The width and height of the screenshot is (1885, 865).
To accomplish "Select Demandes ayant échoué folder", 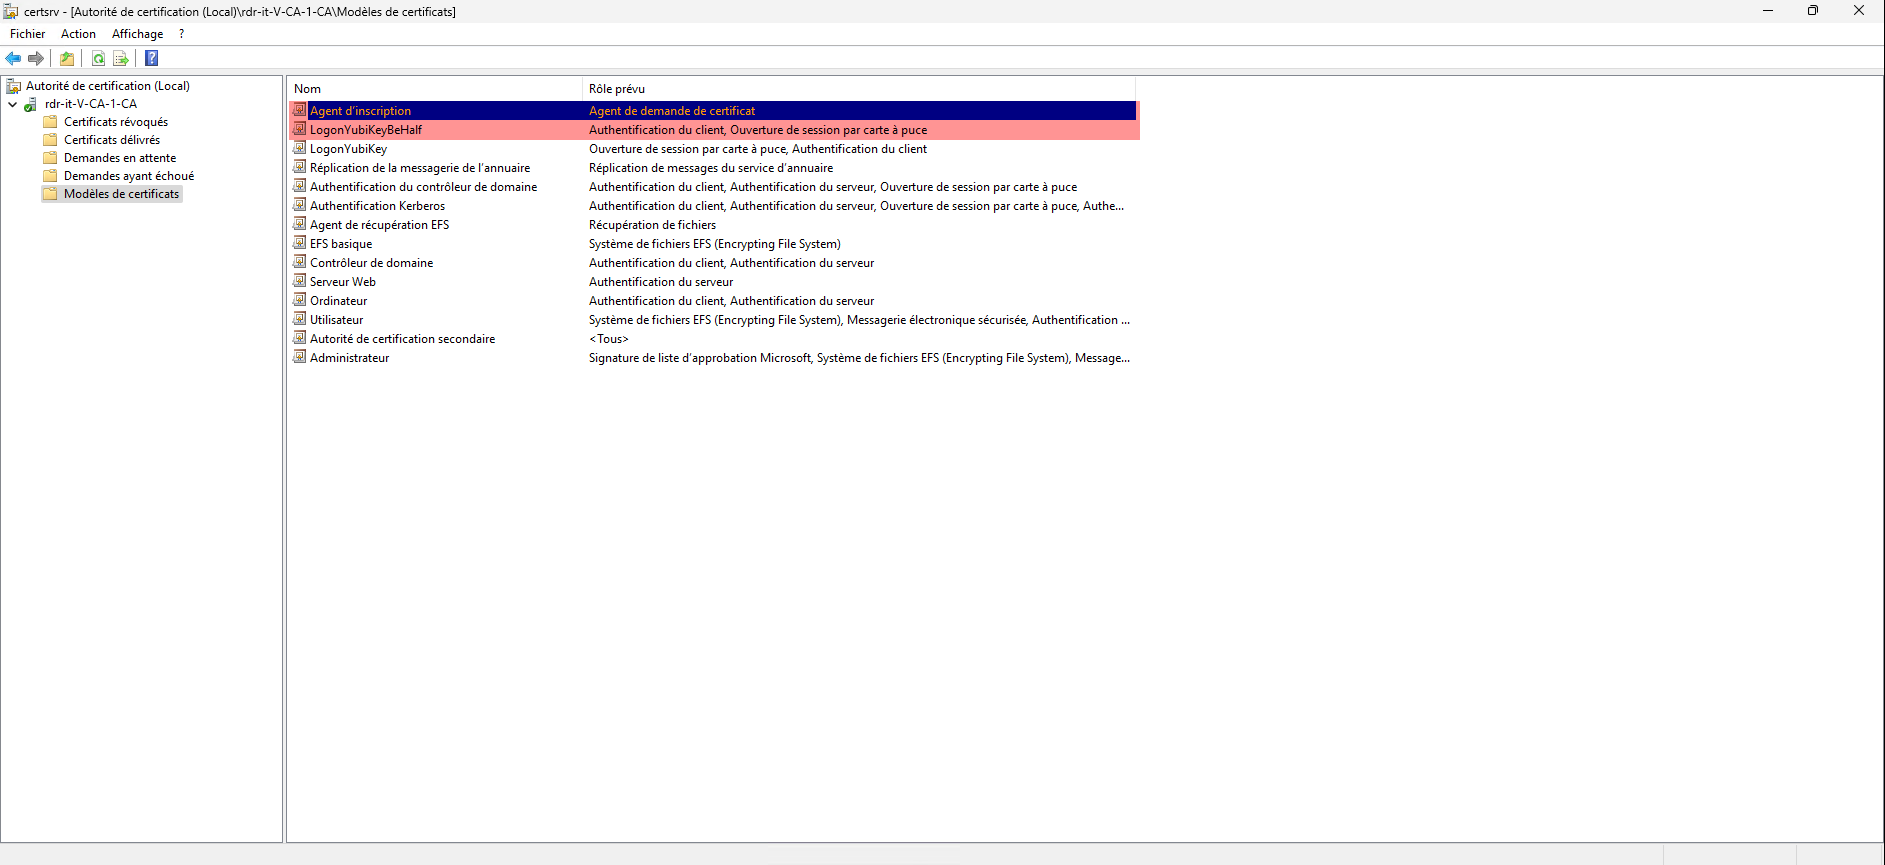I will tap(128, 176).
